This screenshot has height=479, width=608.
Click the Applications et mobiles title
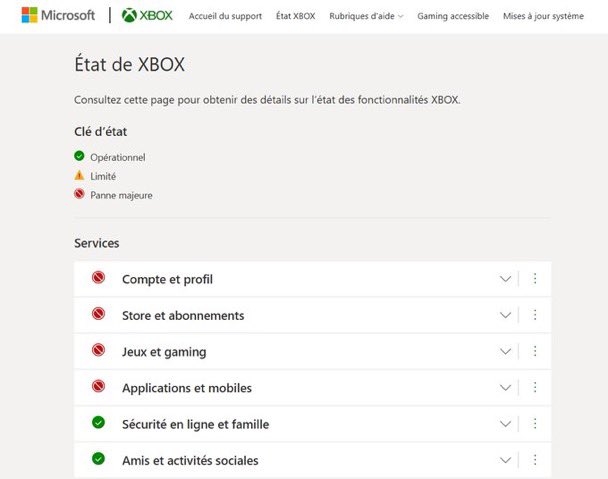187,388
